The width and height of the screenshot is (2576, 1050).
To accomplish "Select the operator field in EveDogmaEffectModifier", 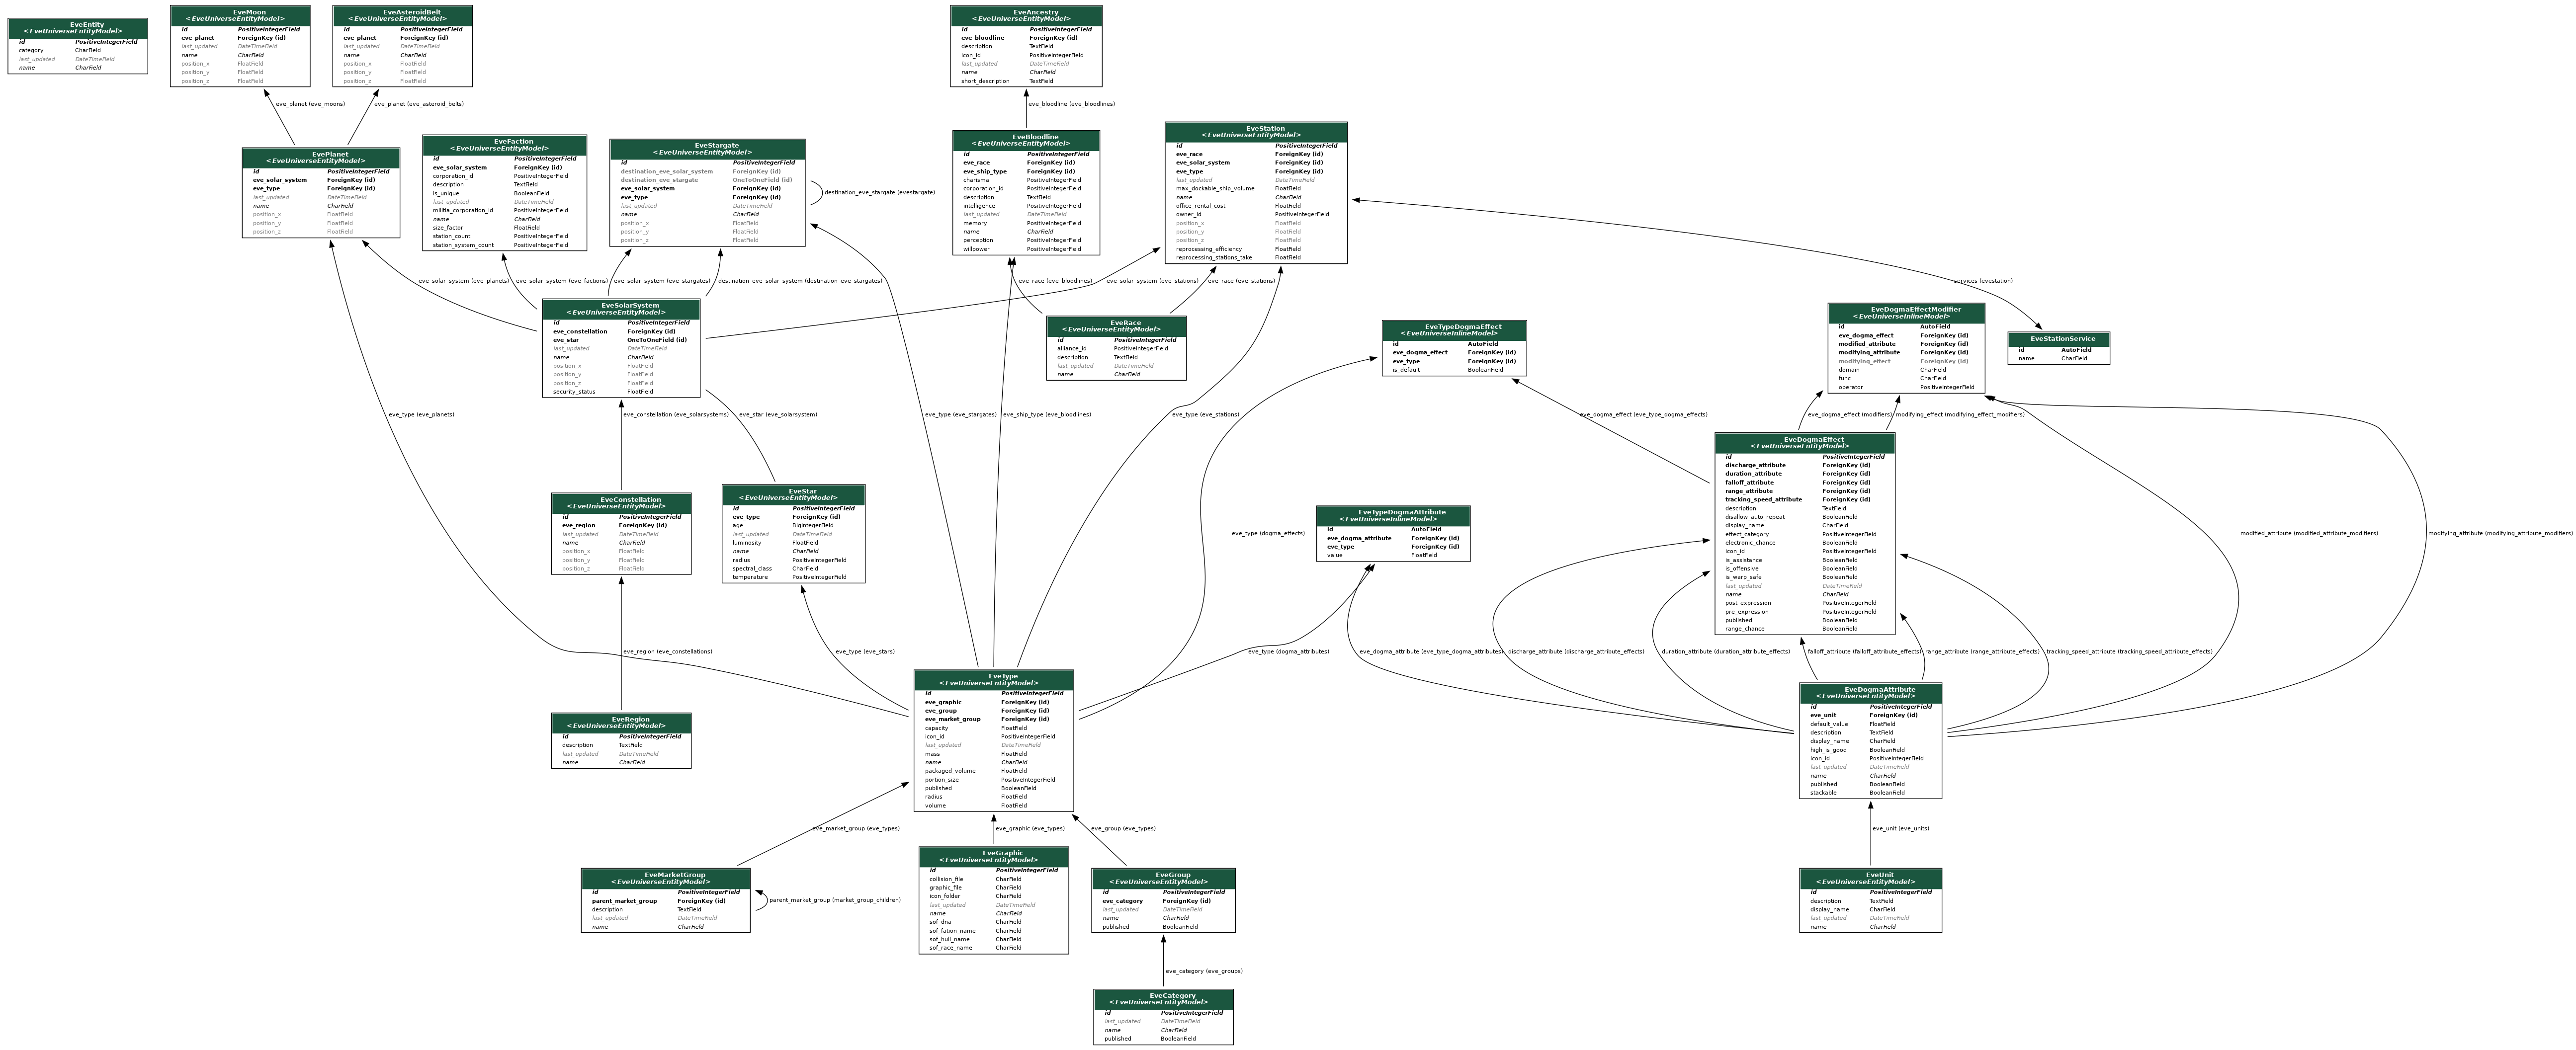I will point(1906,387).
